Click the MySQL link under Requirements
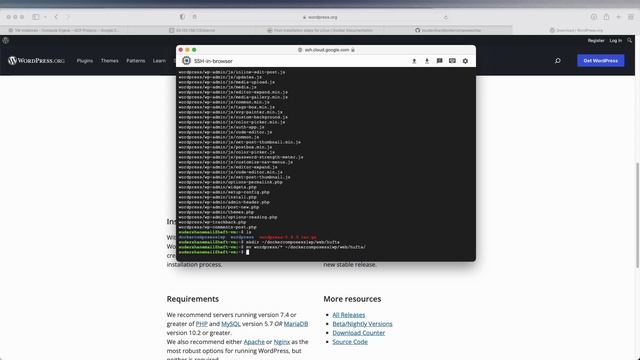The image size is (640, 360). pyautogui.click(x=231, y=324)
